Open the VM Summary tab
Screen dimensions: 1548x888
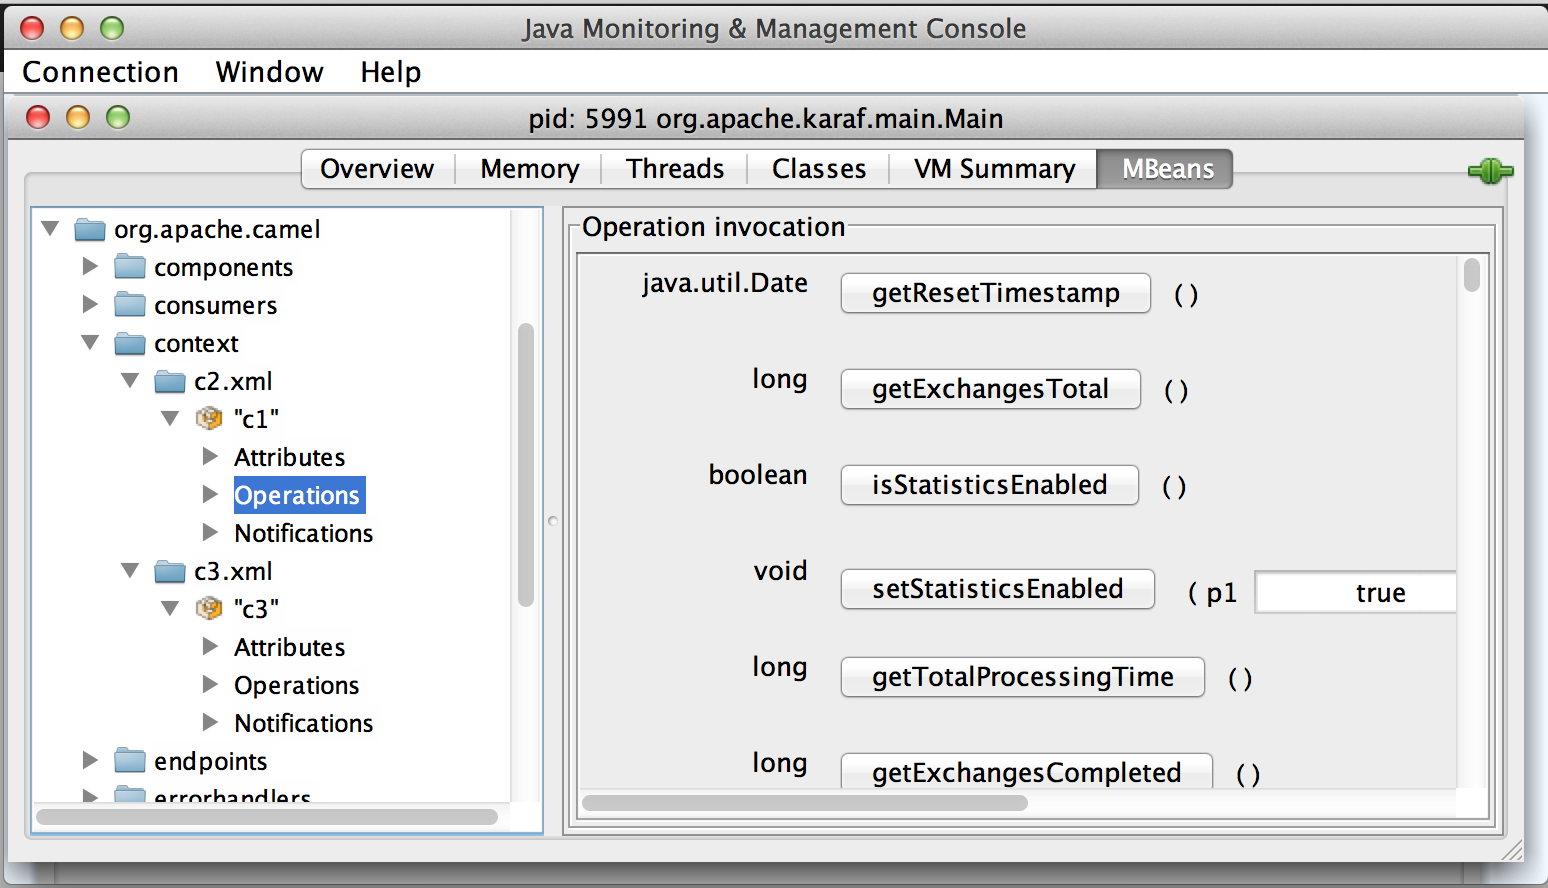(994, 169)
